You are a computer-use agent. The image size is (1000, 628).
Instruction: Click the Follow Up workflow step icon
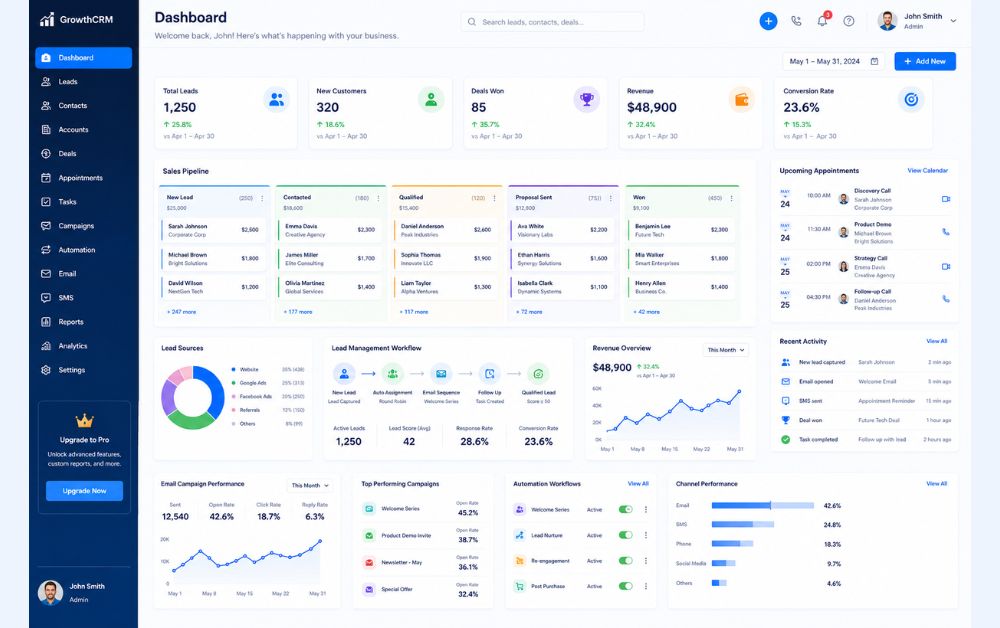[490, 374]
